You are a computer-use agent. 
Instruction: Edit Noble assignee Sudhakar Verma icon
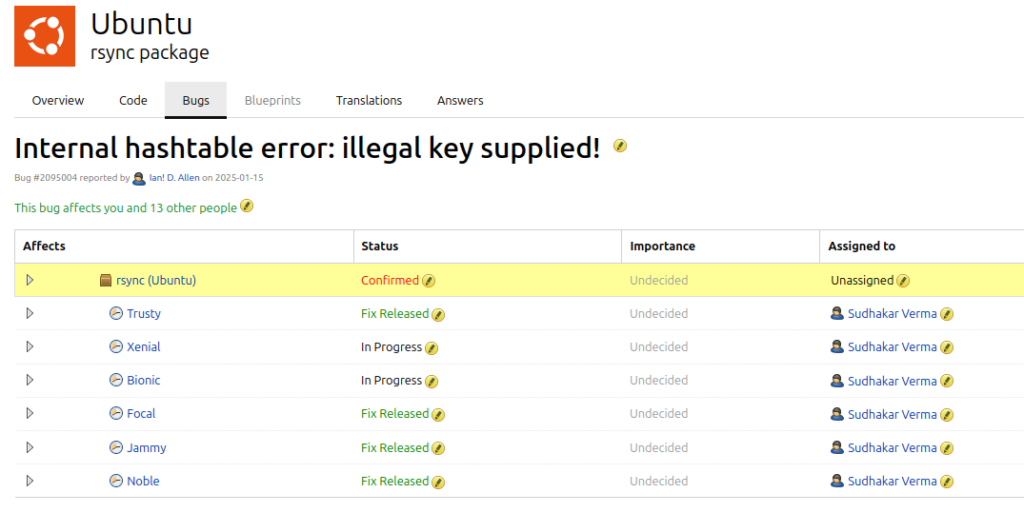pyautogui.click(x=947, y=482)
